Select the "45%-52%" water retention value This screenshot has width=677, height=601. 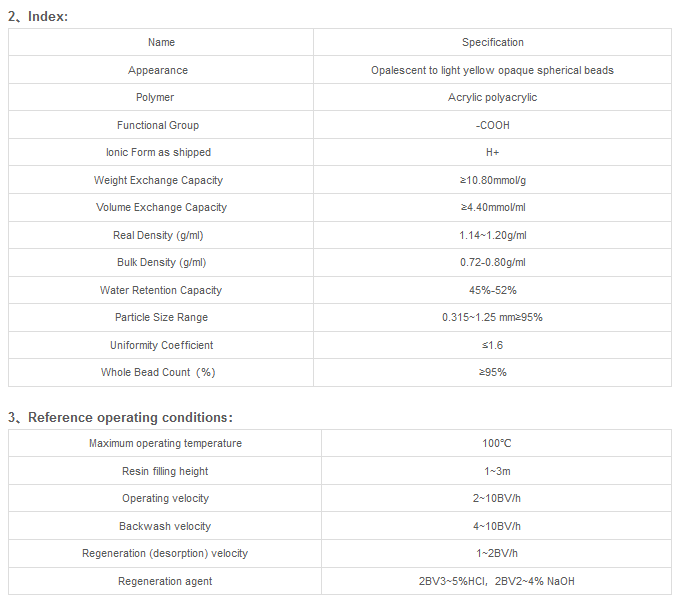(x=492, y=290)
